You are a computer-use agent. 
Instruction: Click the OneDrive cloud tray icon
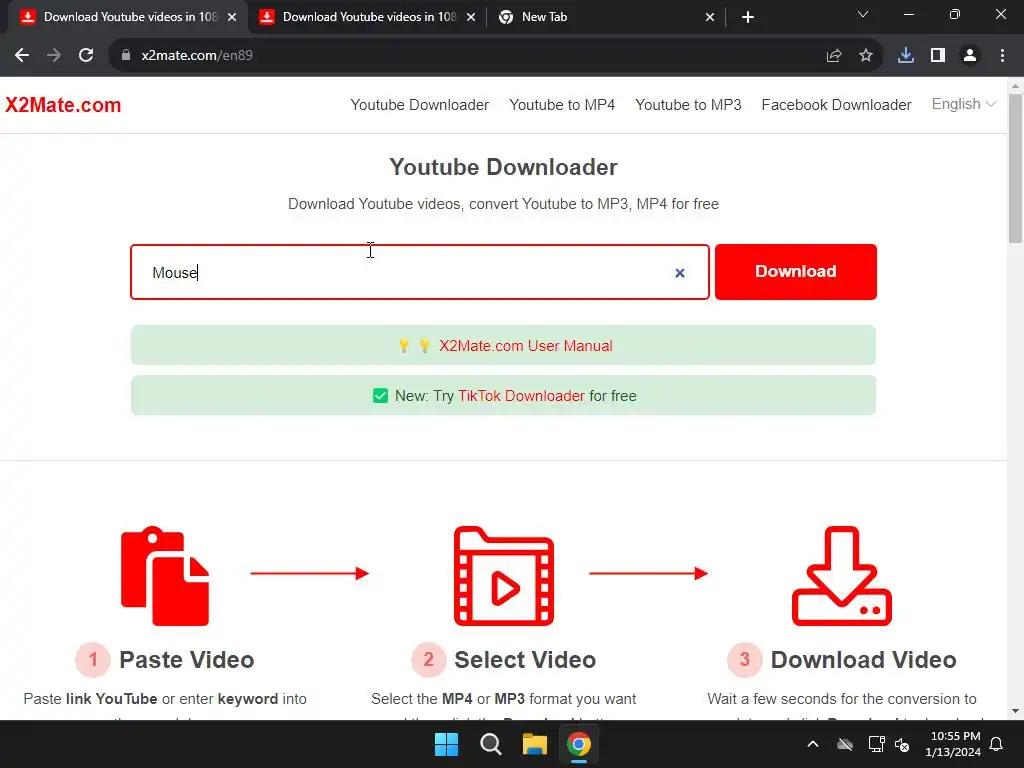(845, 744)
